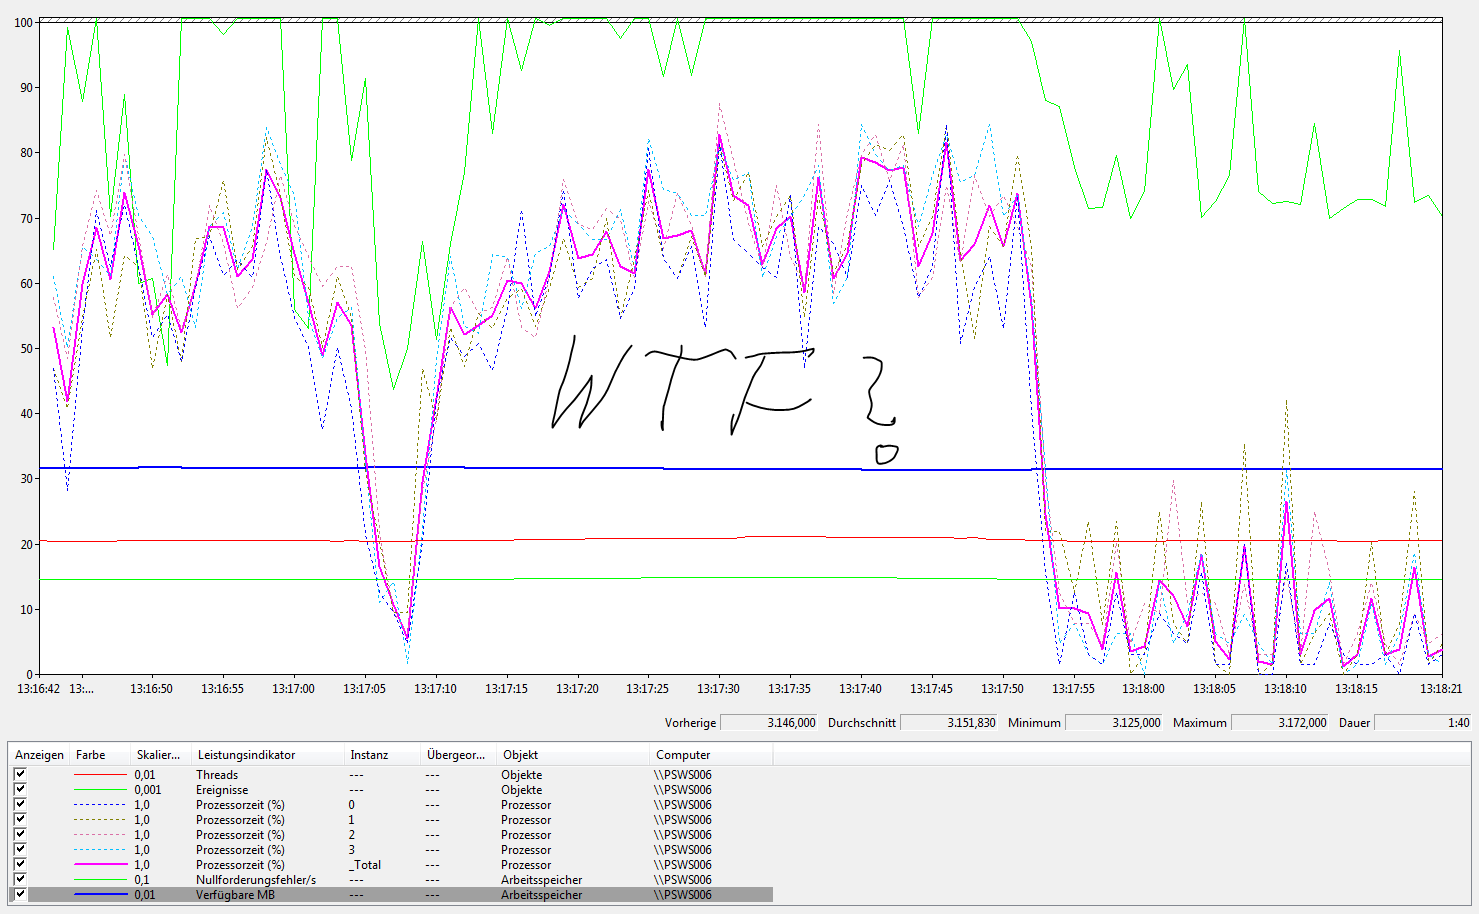Viewport: 1479px width, 914px height.
Task: Click the Instanz column header
Action: [x=382, y=755]
